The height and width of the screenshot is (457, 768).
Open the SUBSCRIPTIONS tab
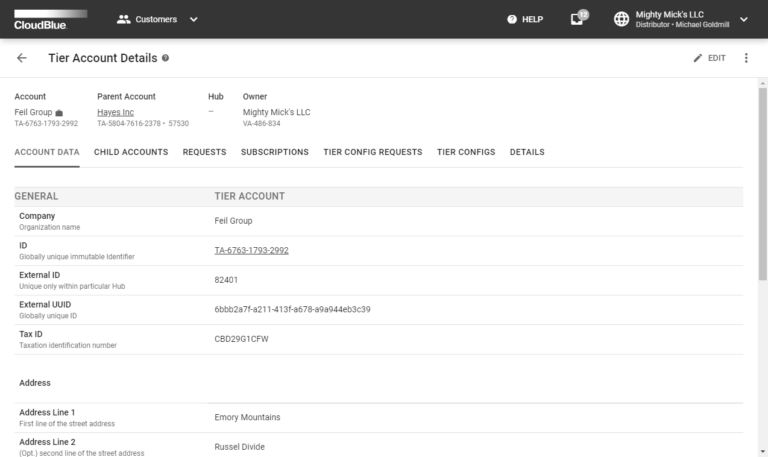pos(275,152)
